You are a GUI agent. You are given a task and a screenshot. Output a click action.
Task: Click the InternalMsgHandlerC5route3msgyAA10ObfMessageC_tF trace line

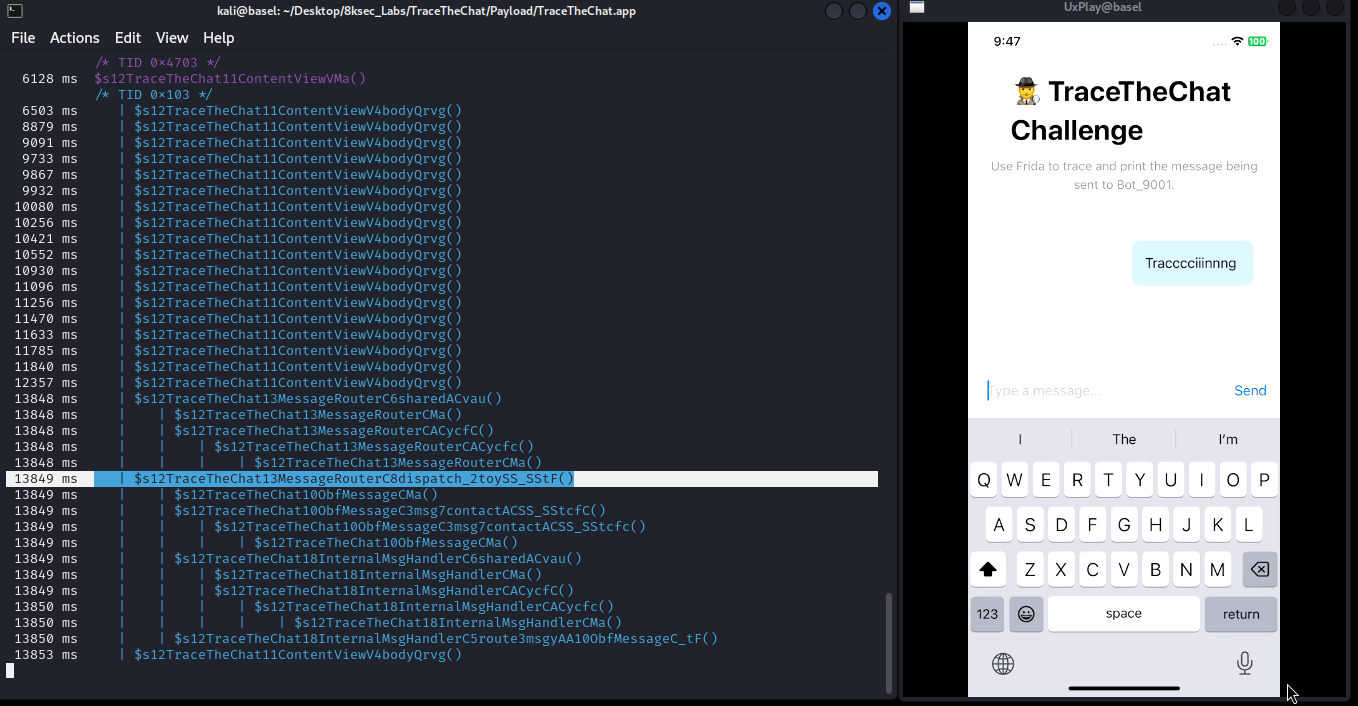click(446, 638)
